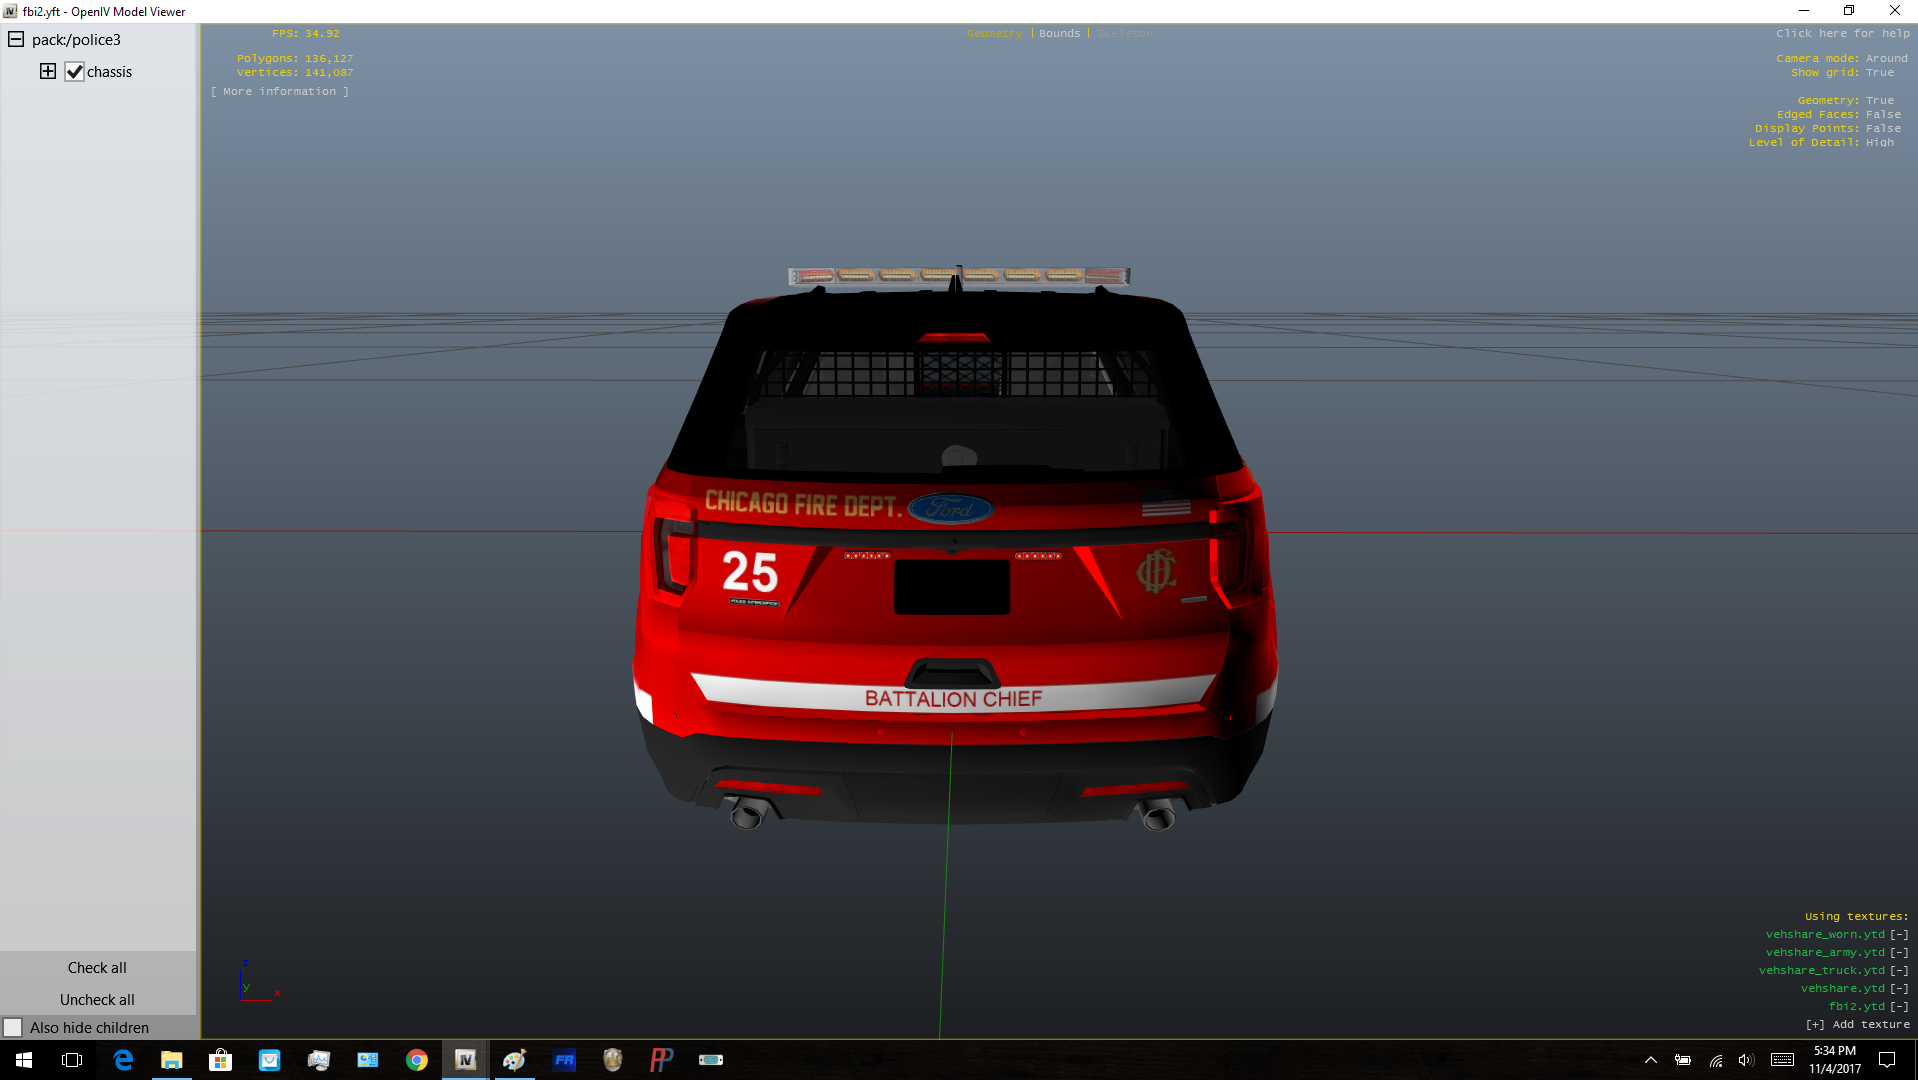Open the OpenIV taskbar icon
Screen dimensions: 1918x1080
tap(466, 1060)
